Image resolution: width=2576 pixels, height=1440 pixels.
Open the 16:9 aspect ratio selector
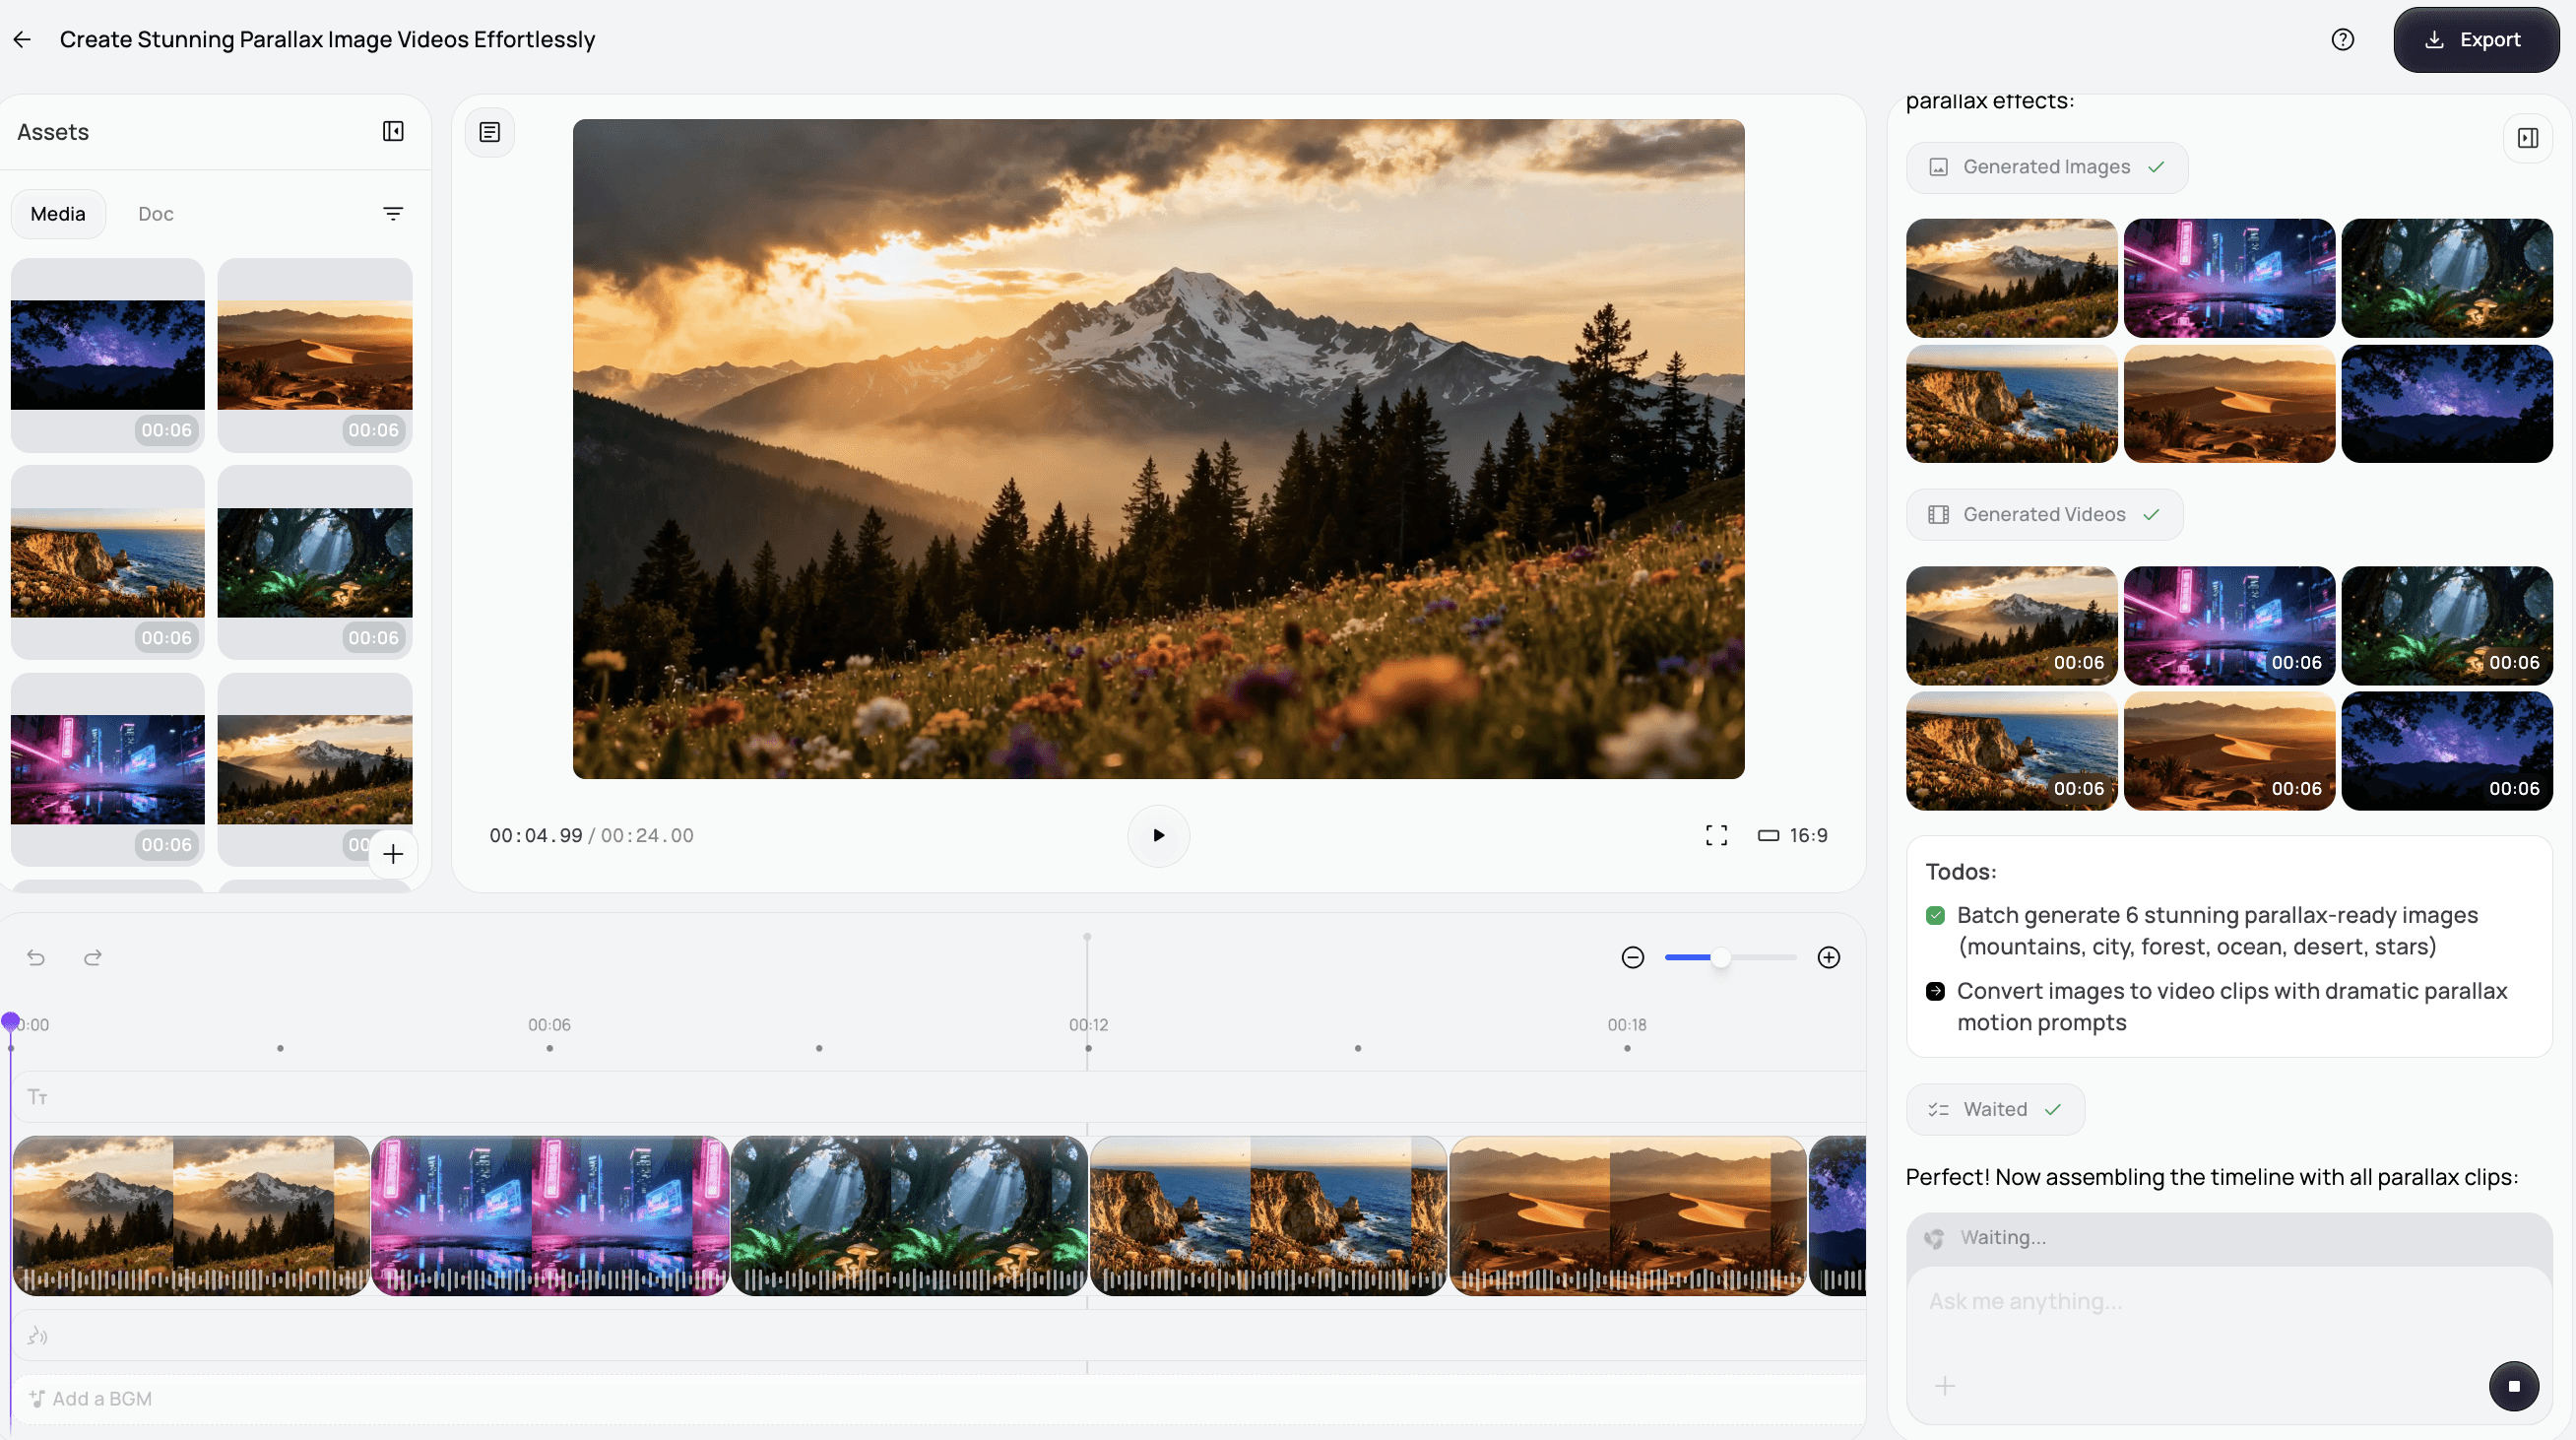tap(1793, 836)
